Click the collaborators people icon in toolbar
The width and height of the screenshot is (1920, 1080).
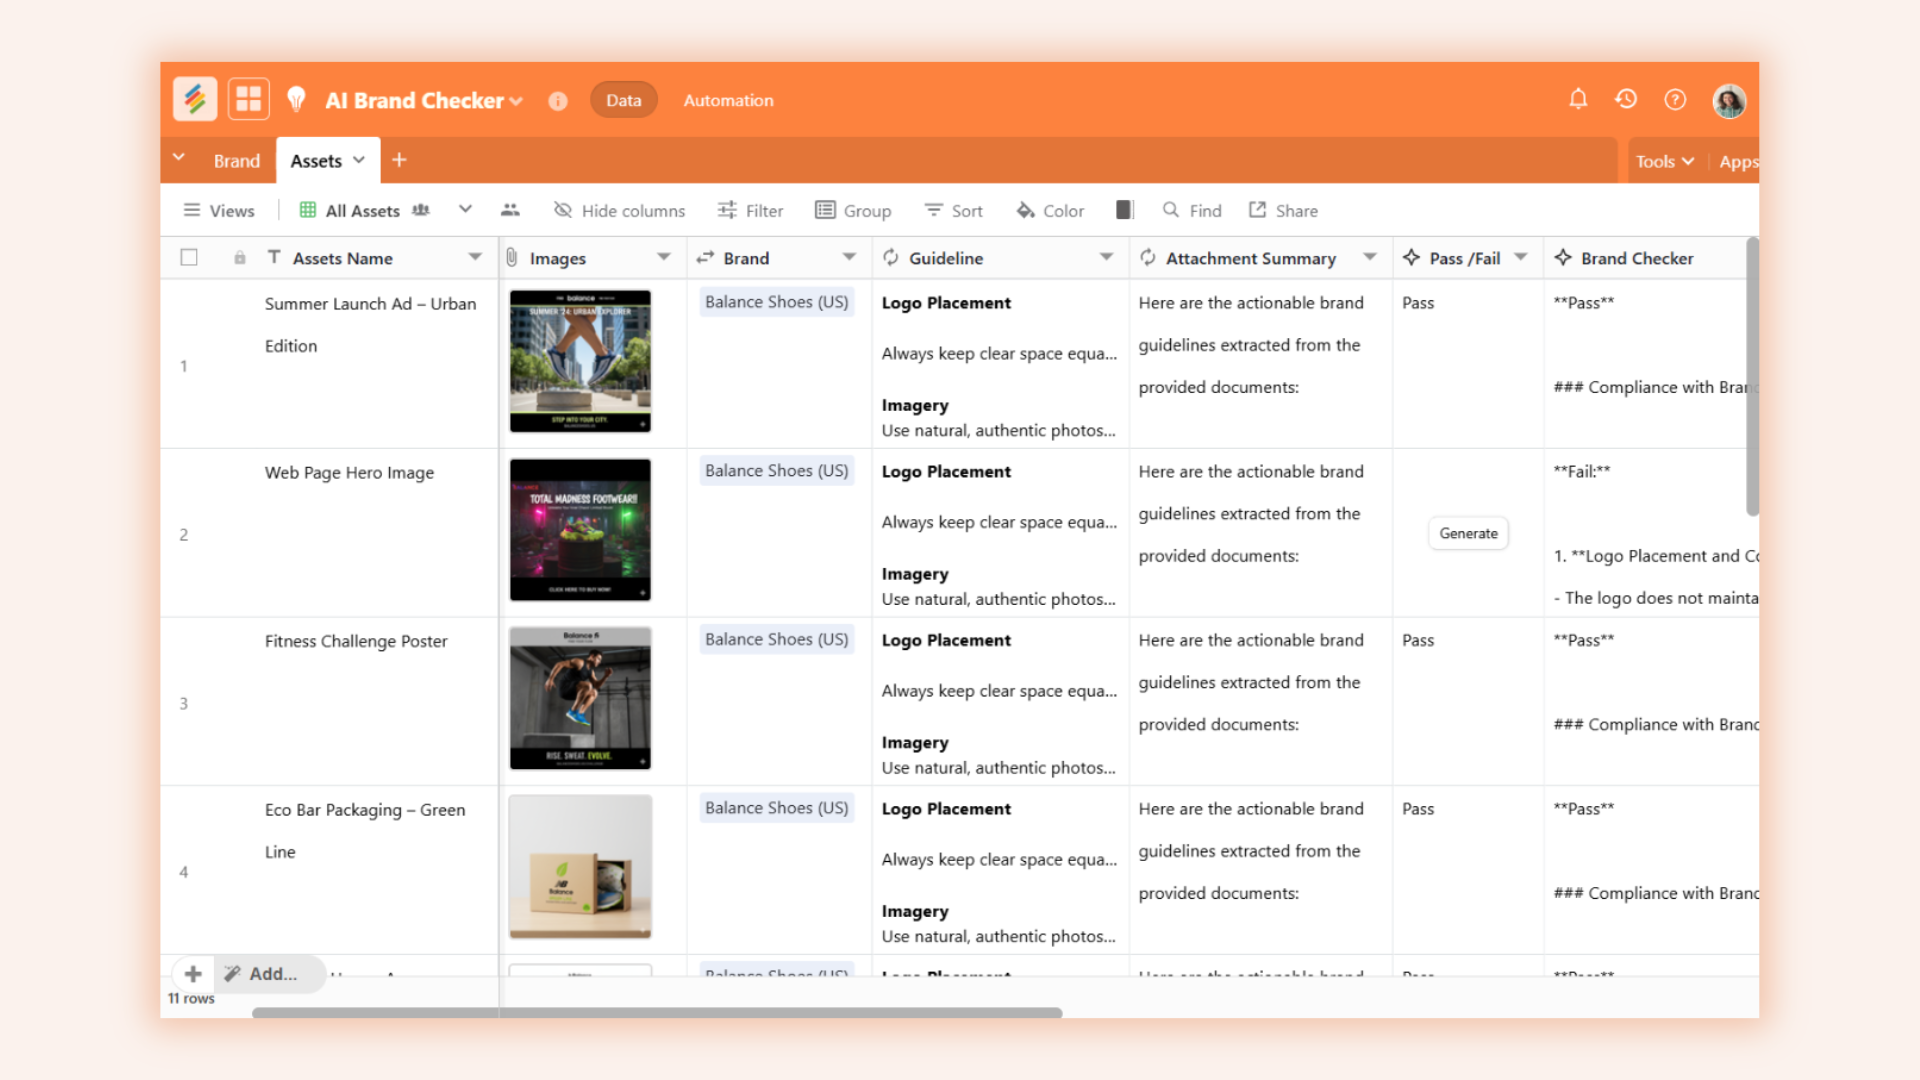point(510,210)
